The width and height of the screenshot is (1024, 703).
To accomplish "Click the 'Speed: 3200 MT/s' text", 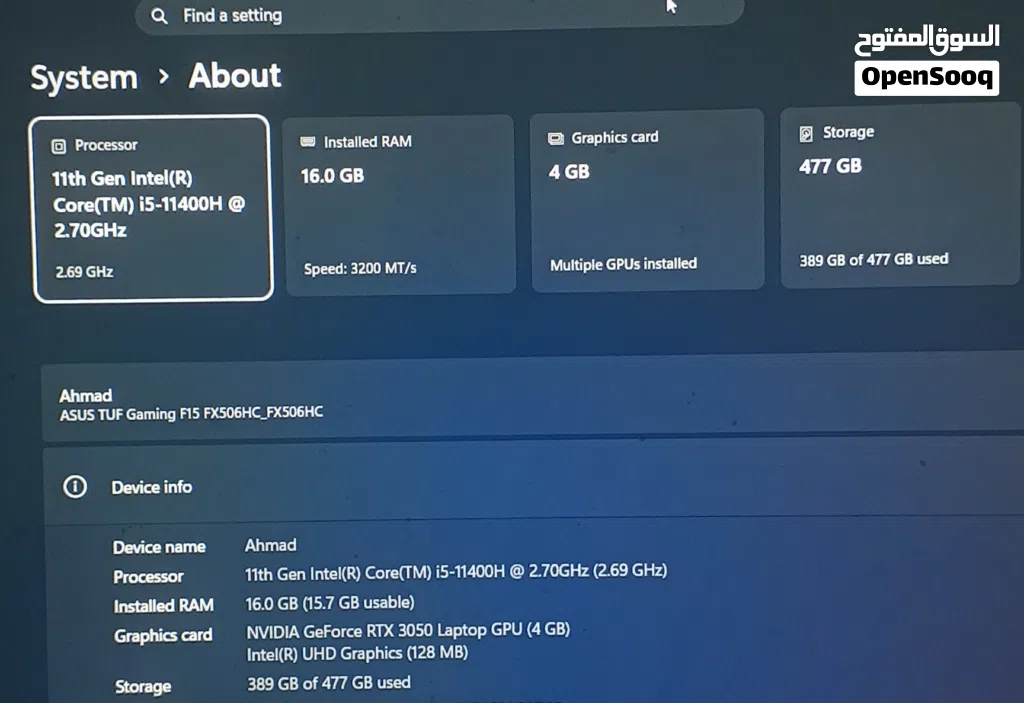I will click(360, 269).
